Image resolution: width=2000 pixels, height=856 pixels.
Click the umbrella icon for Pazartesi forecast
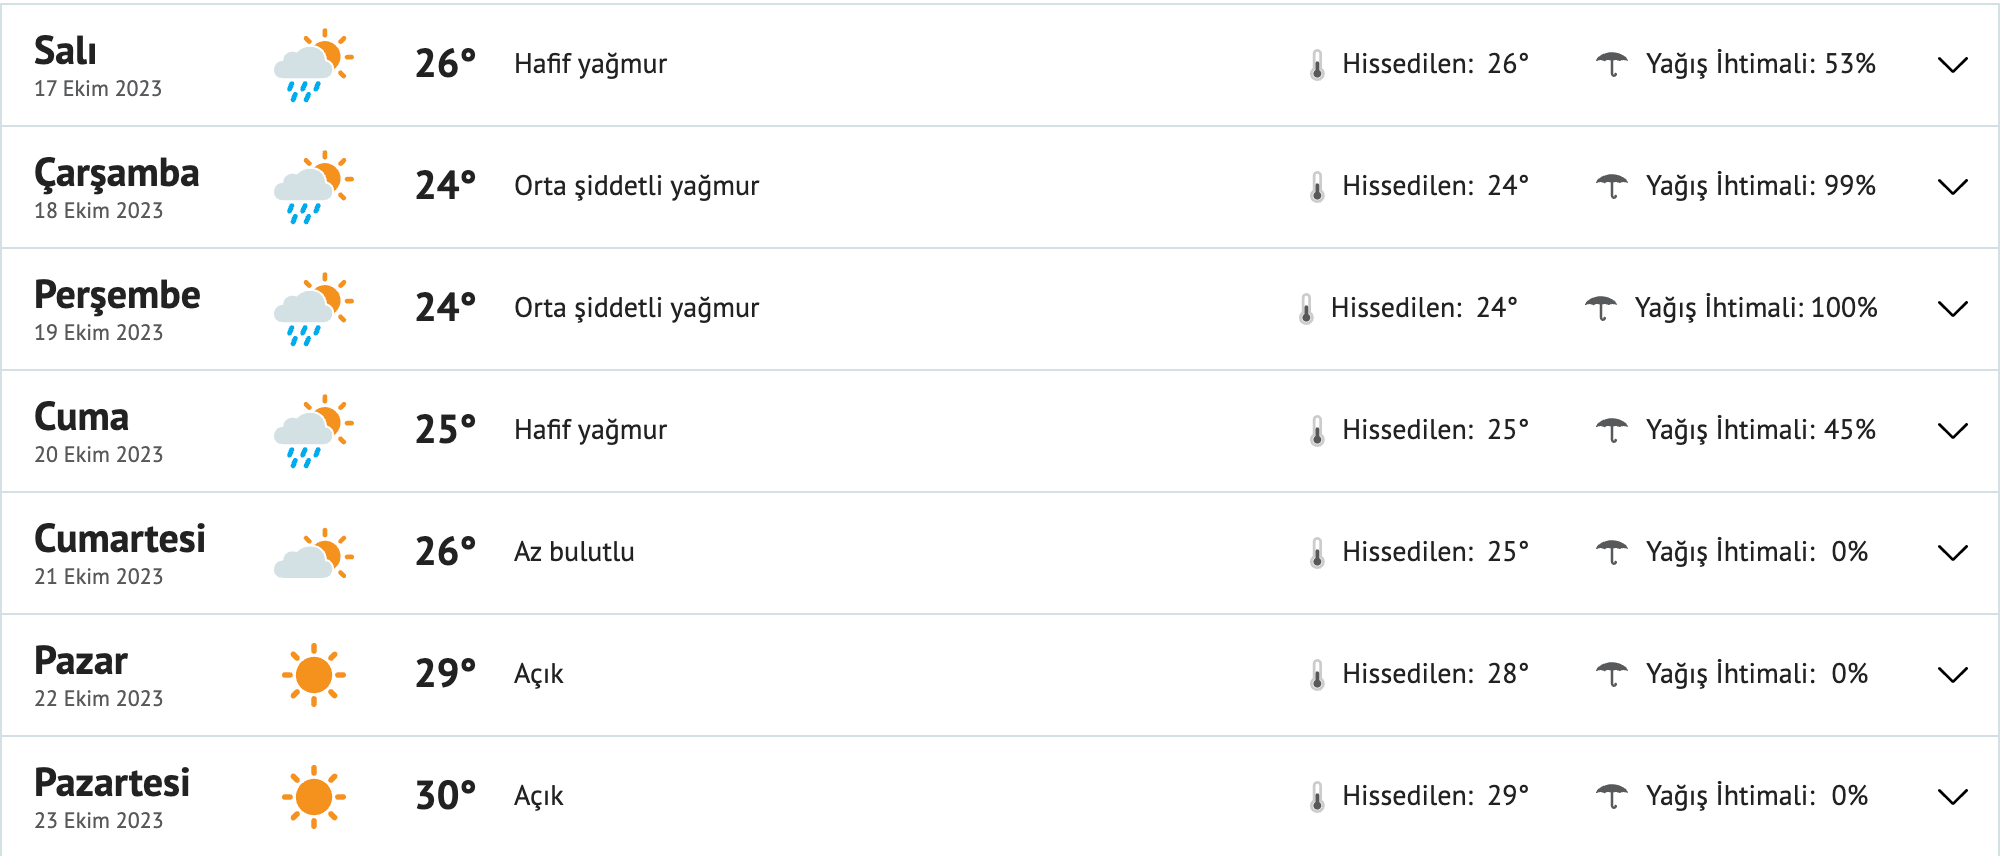1611,796
